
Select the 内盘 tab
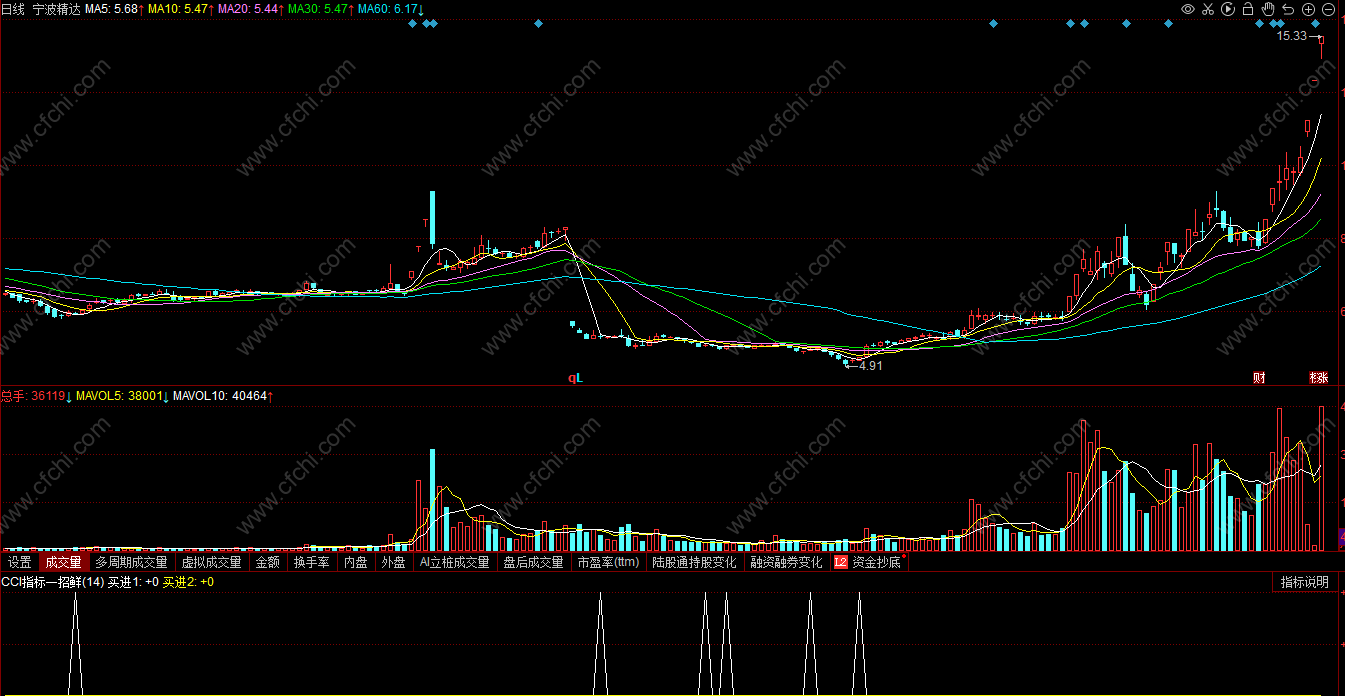point(355,562)
